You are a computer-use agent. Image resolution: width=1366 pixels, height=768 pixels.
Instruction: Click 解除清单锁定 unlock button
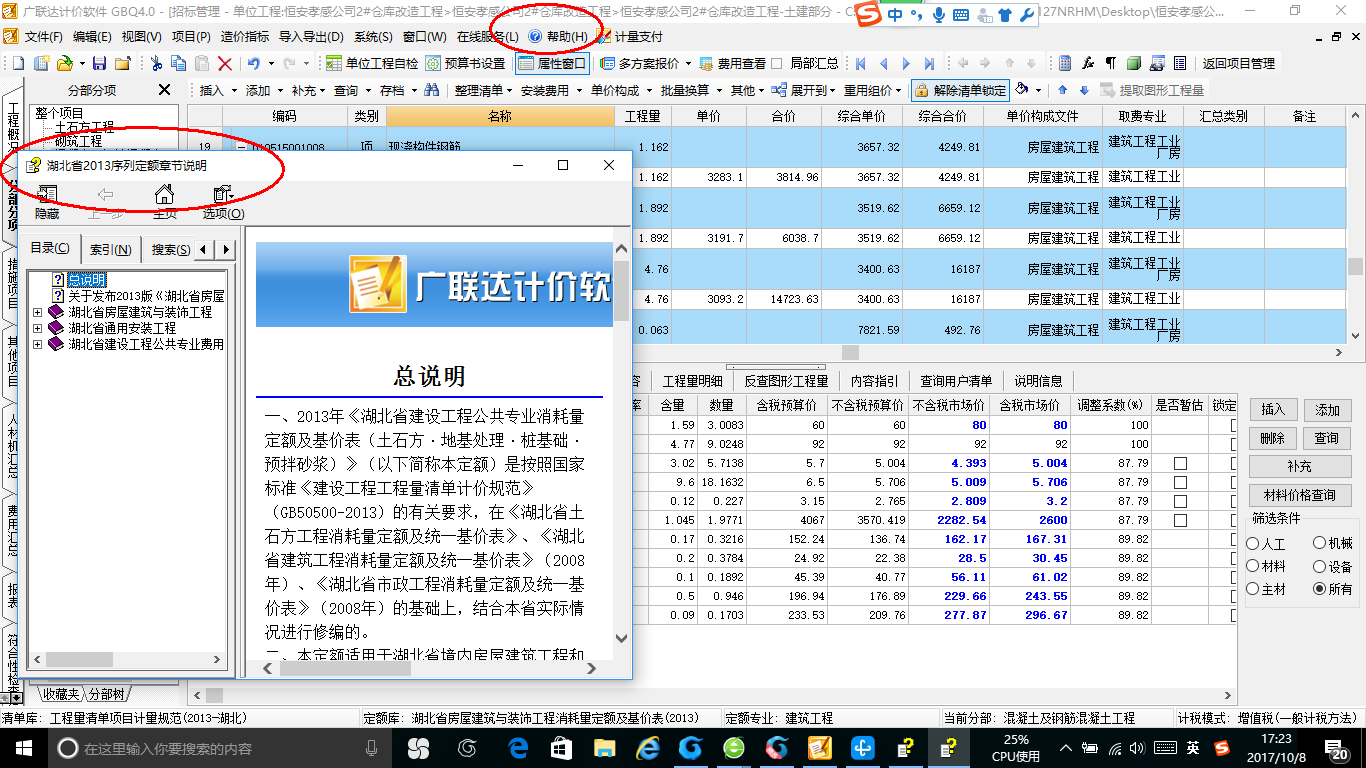point(960,90)
